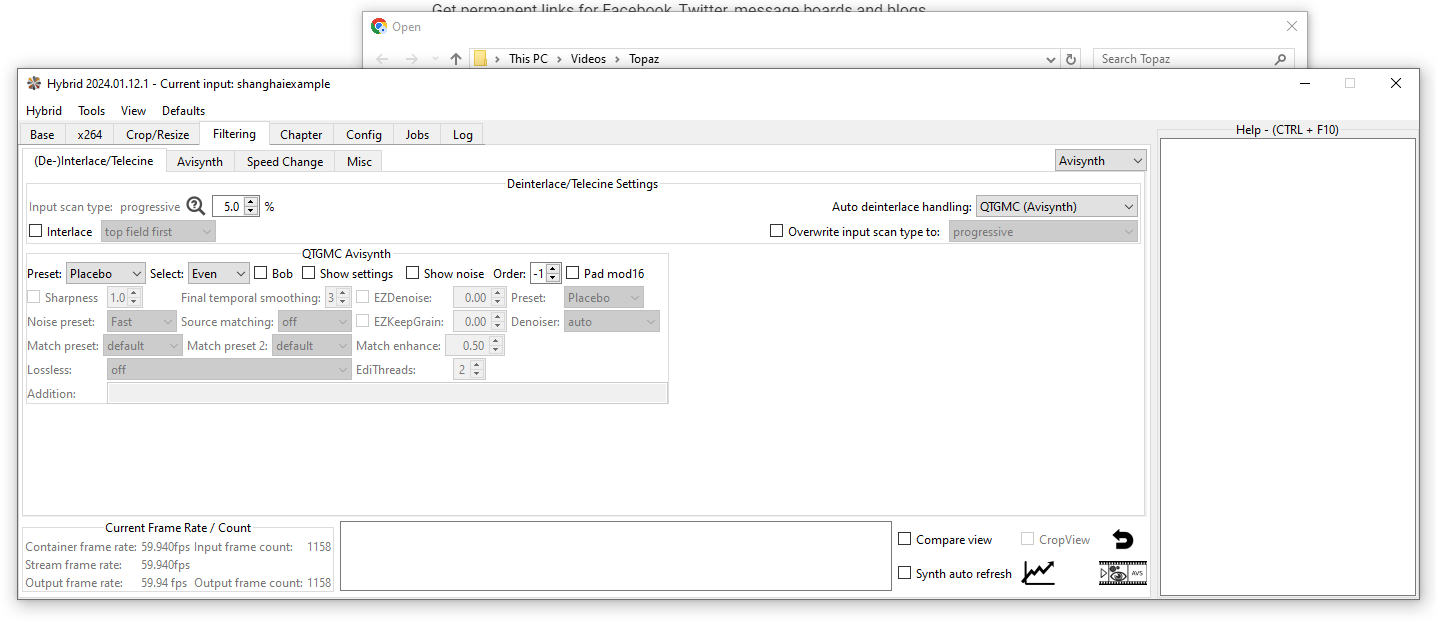The width and height of the screenshot is (1436, 626).
Task: Open the progressive overwrite scan dropdown
Action: click(x=1044, y=231)
